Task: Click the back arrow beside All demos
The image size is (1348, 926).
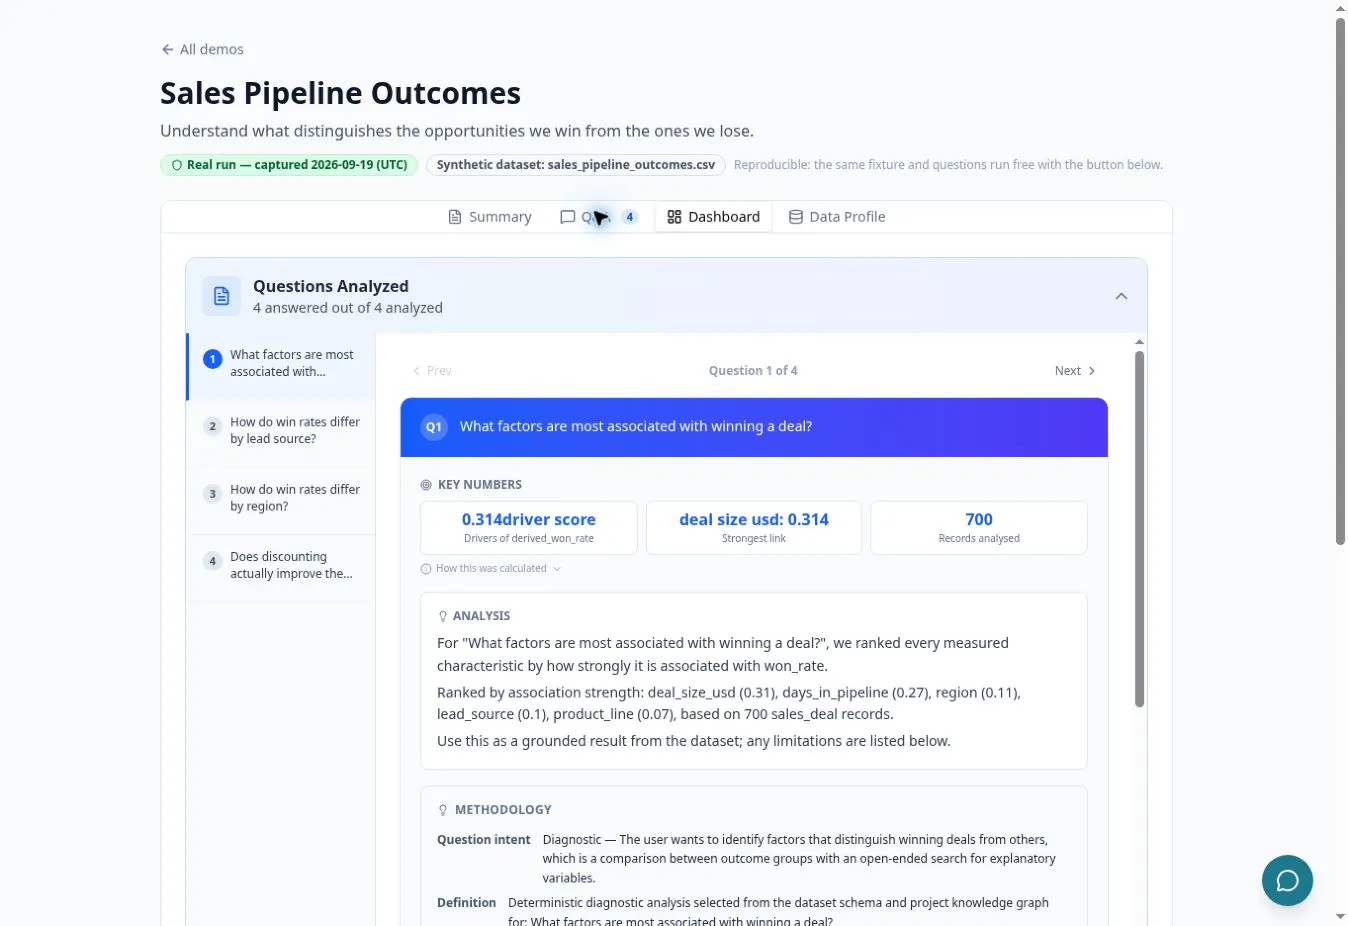Action: click(x=167, y=49)
